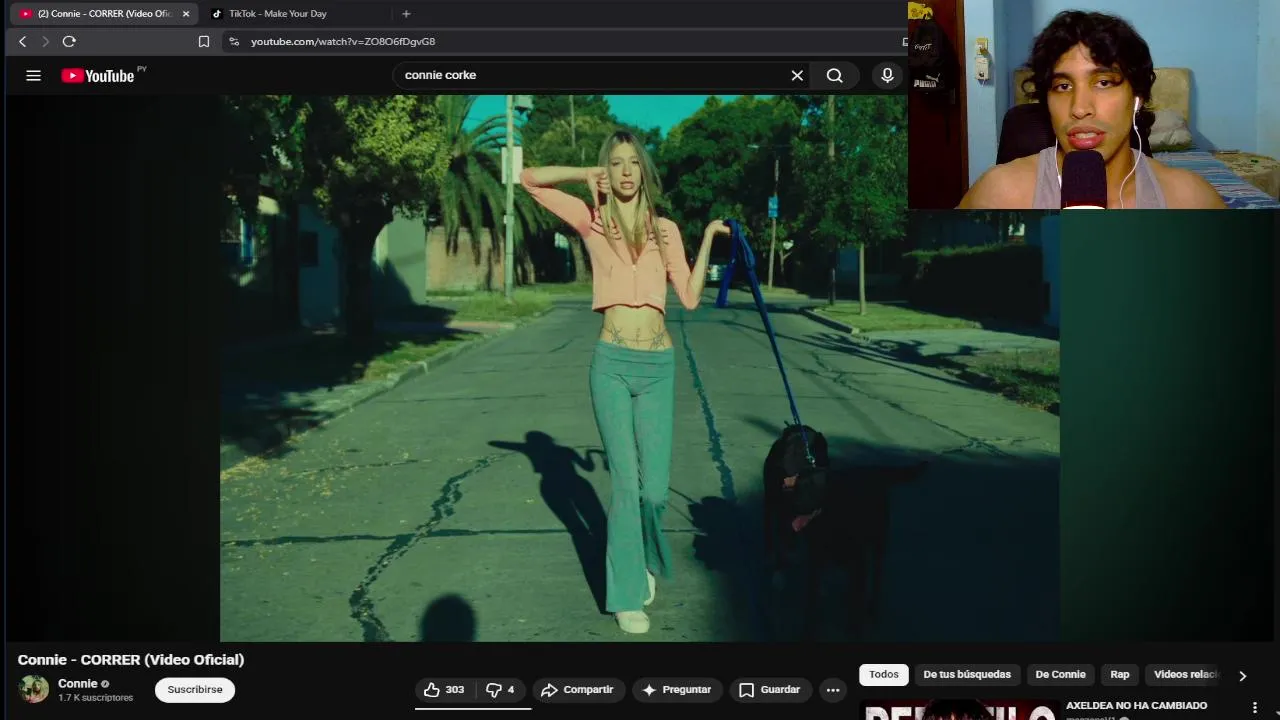Open more actions three-dot menu
This screenshot has width=1280, height=720.
coord(833,690)
